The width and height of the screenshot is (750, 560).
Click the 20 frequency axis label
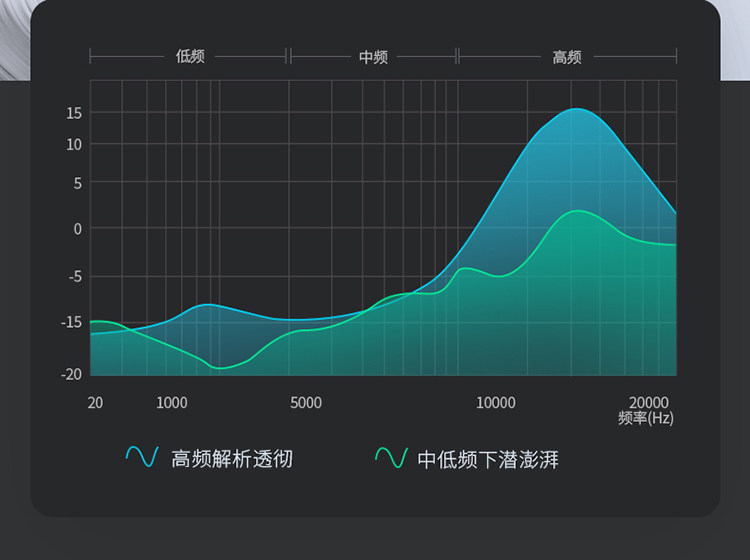[95, 403]
